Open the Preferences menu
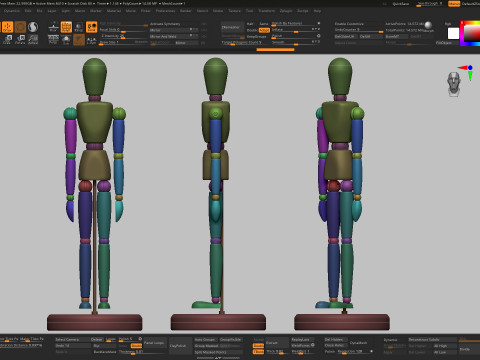Image resolution: width=480 pixels, height=360 pixels. coord(165,11)
